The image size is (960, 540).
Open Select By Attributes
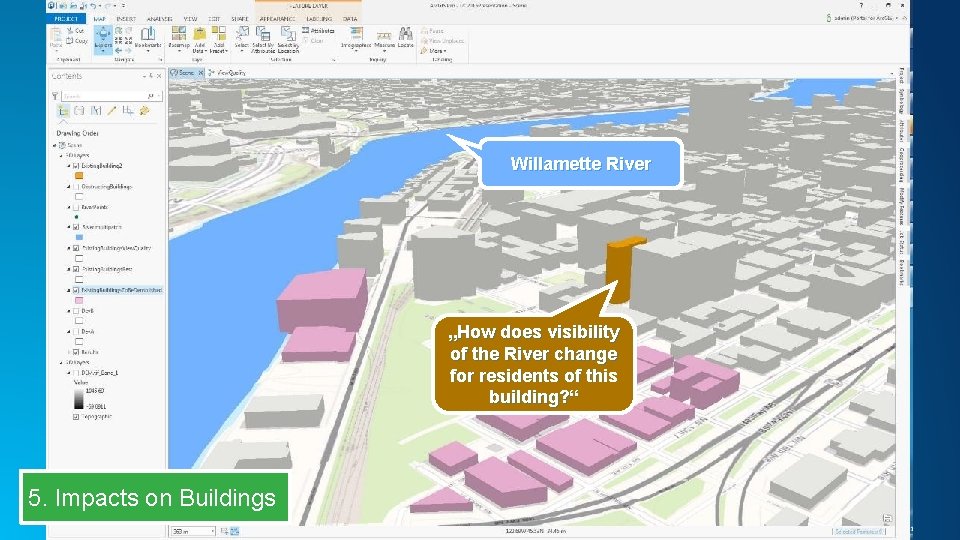tap(263, 39)
